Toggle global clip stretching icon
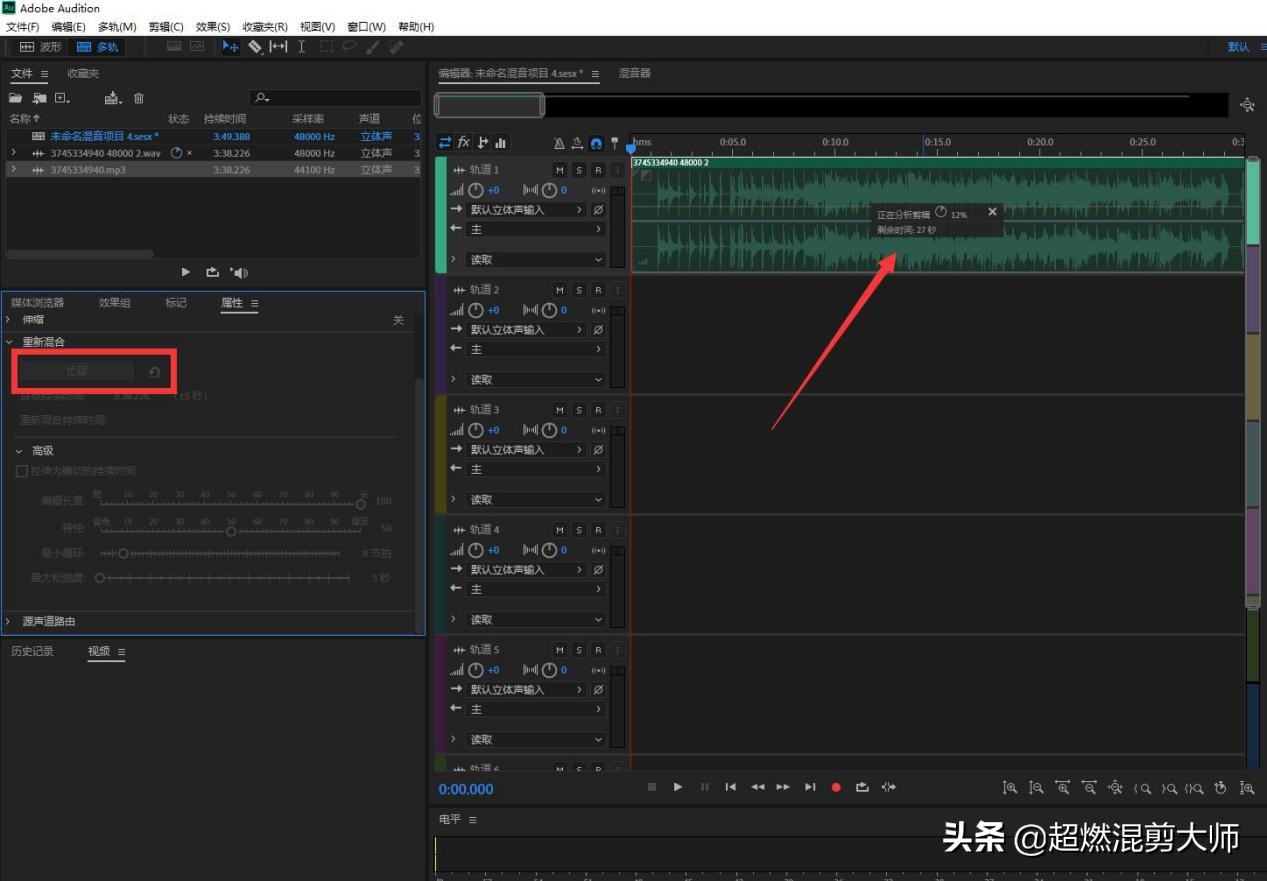 (x=578, y=143)
